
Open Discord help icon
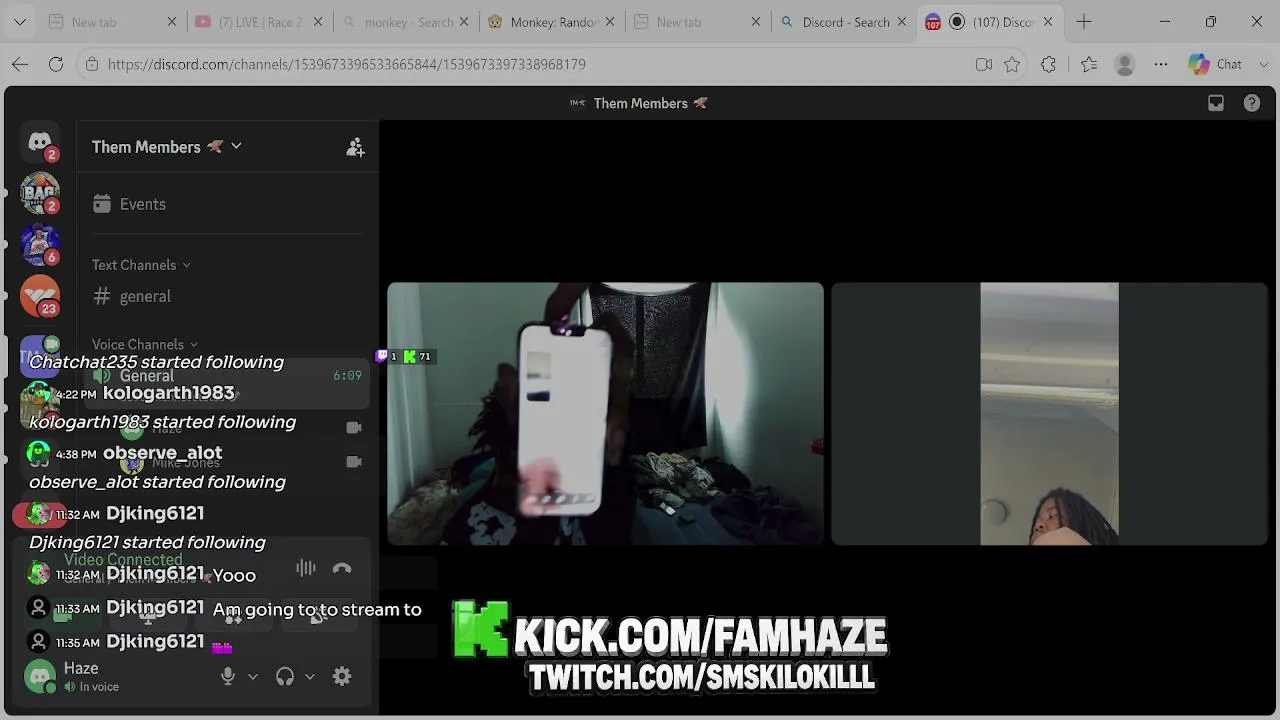pyautogui.click(x=1251, y=103)
